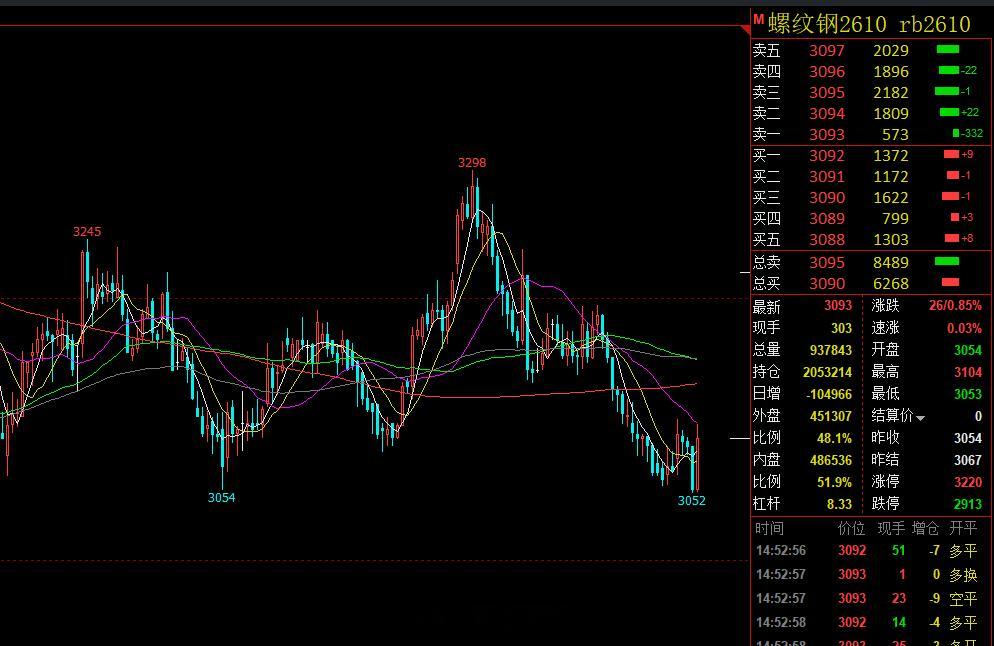Click the 开平 column header
Screen dimensions: 994x646
963,528
